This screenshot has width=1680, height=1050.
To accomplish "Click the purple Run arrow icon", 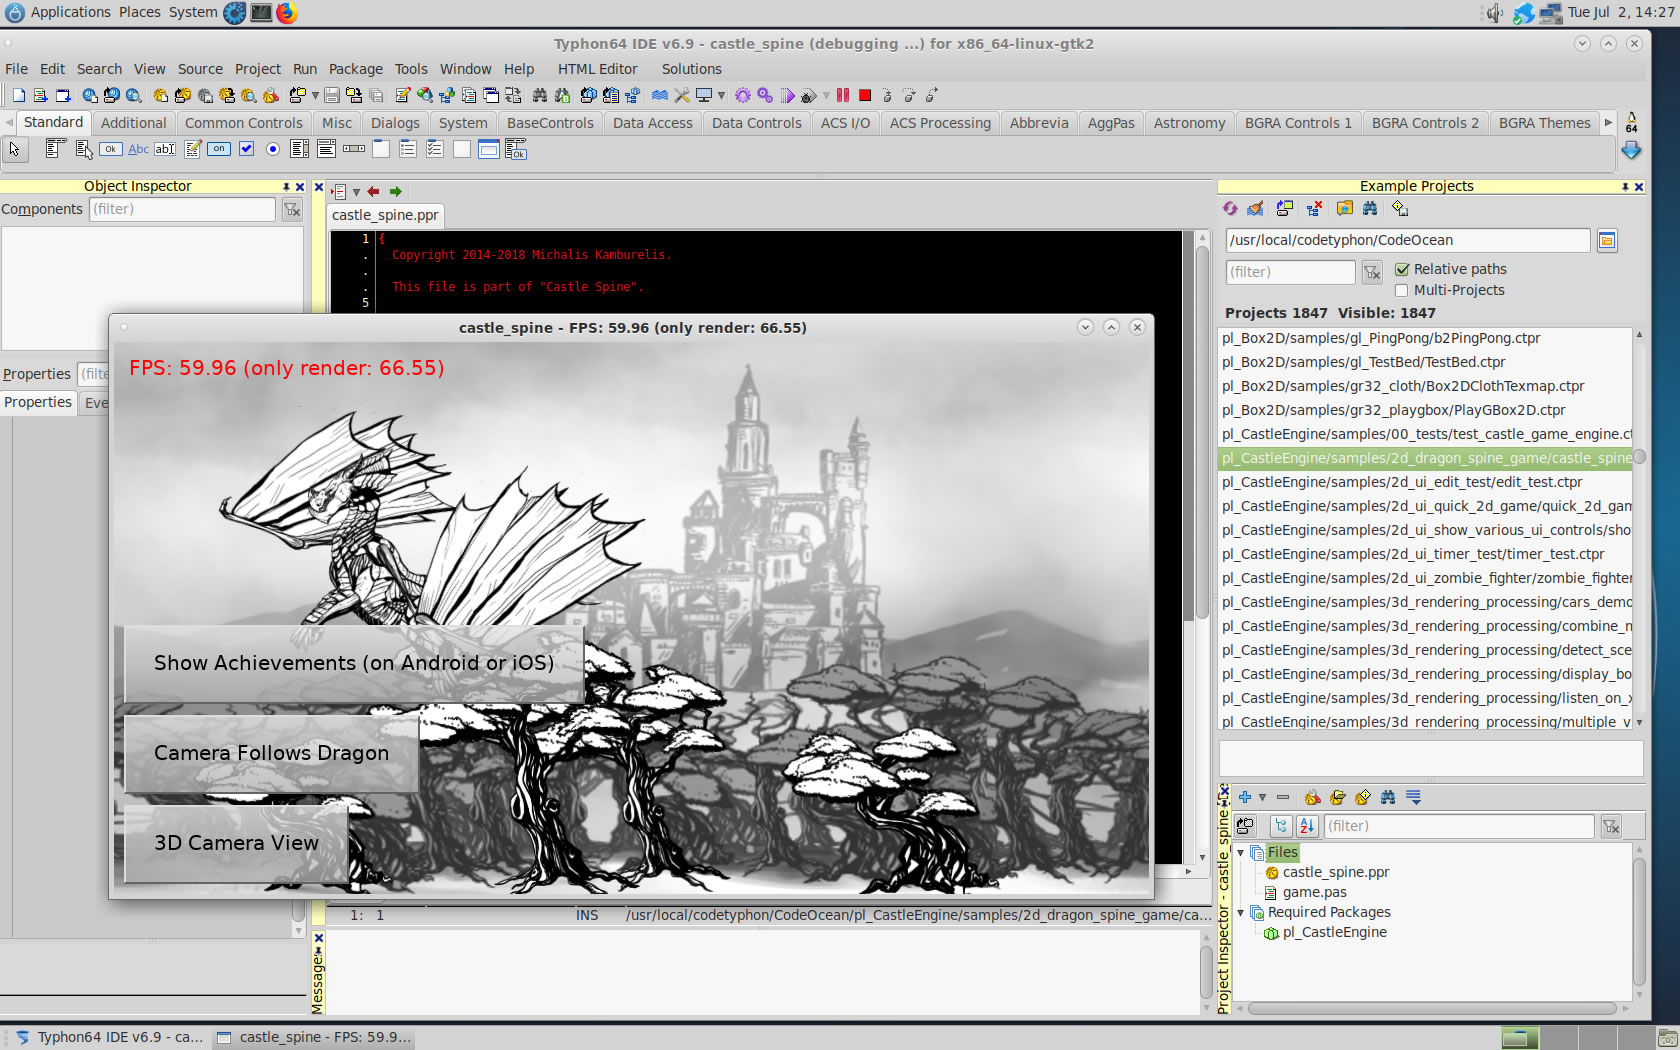I will [788, 96].
